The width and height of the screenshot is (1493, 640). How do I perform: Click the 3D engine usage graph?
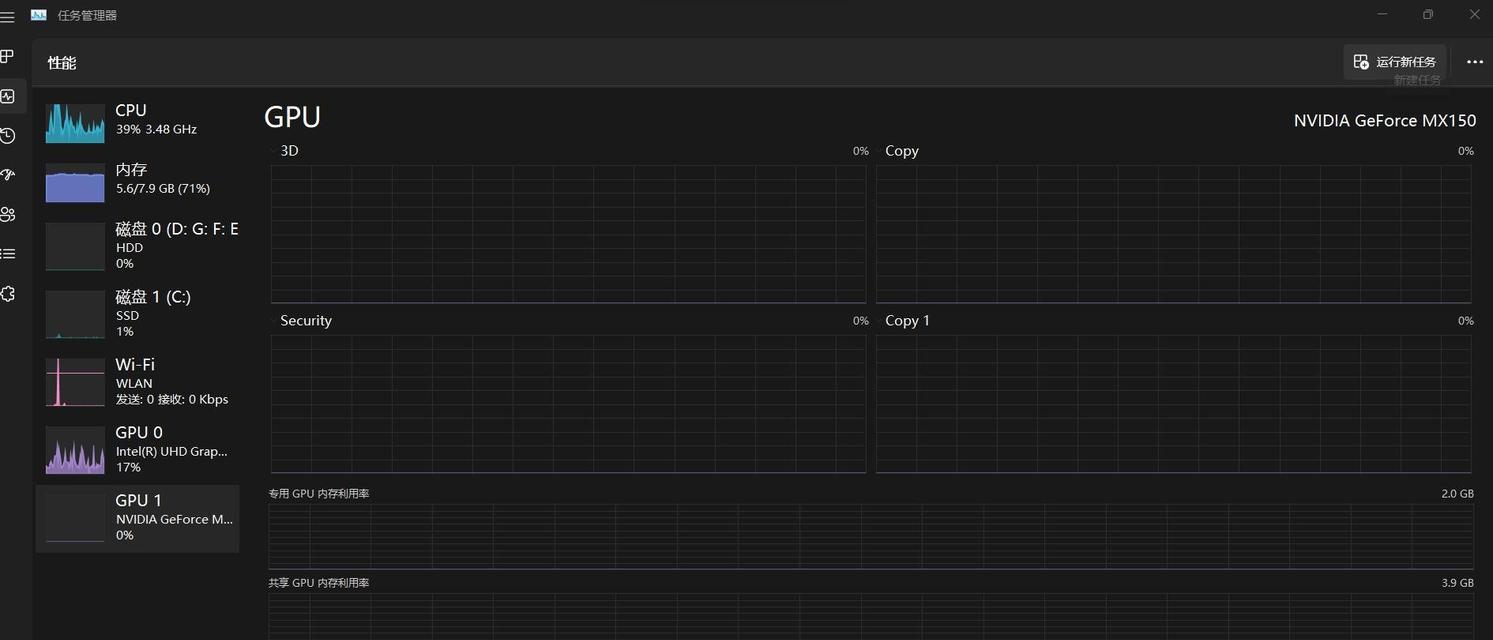pos(568,234)
